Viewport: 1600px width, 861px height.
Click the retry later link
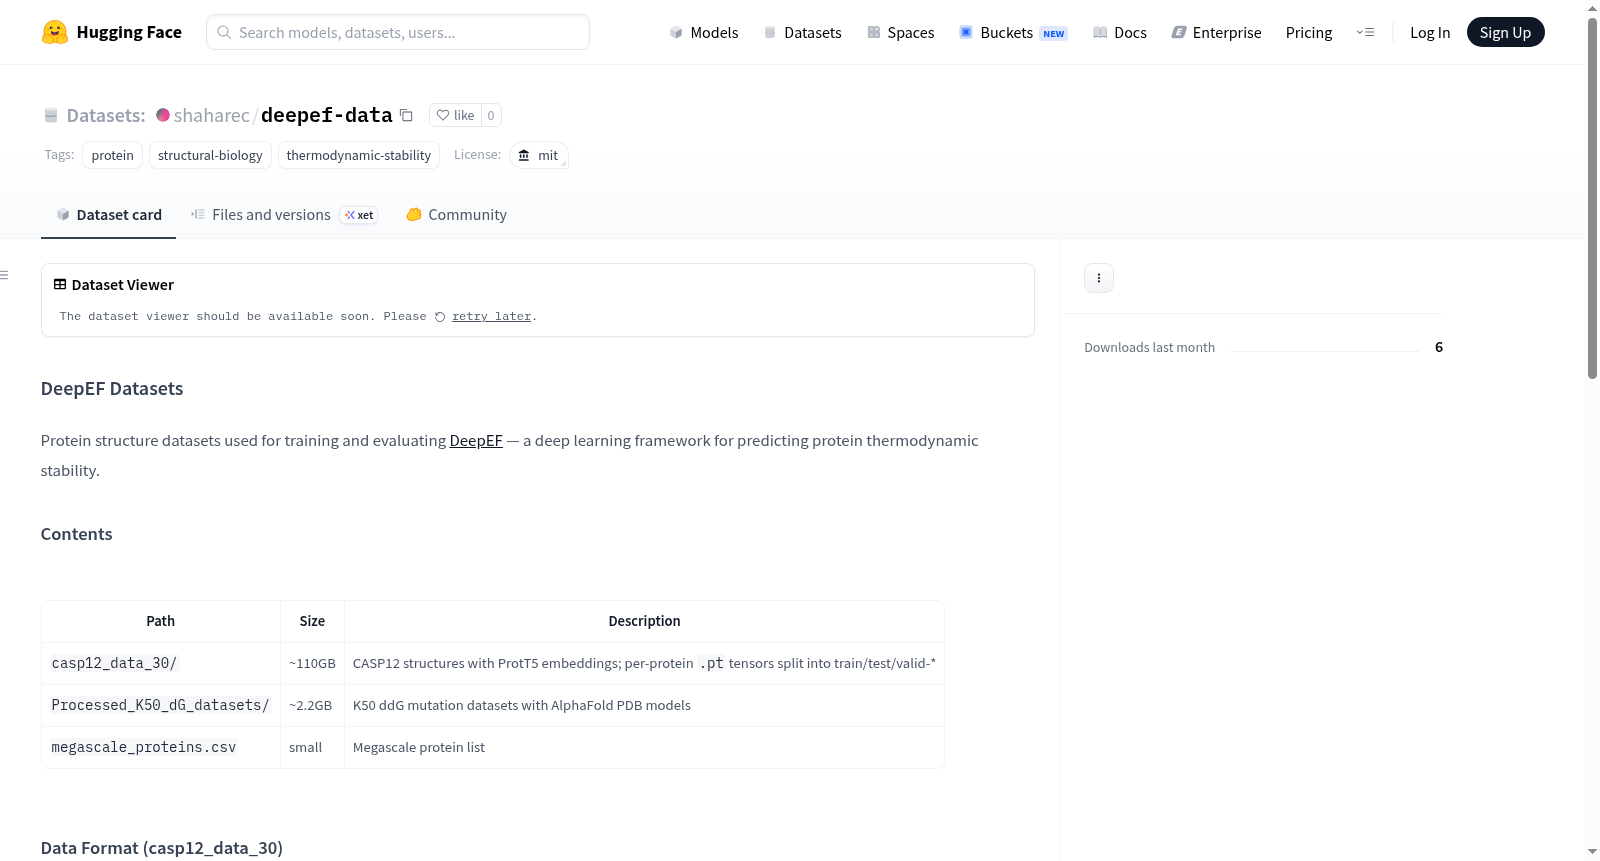[x=491, y=317]
